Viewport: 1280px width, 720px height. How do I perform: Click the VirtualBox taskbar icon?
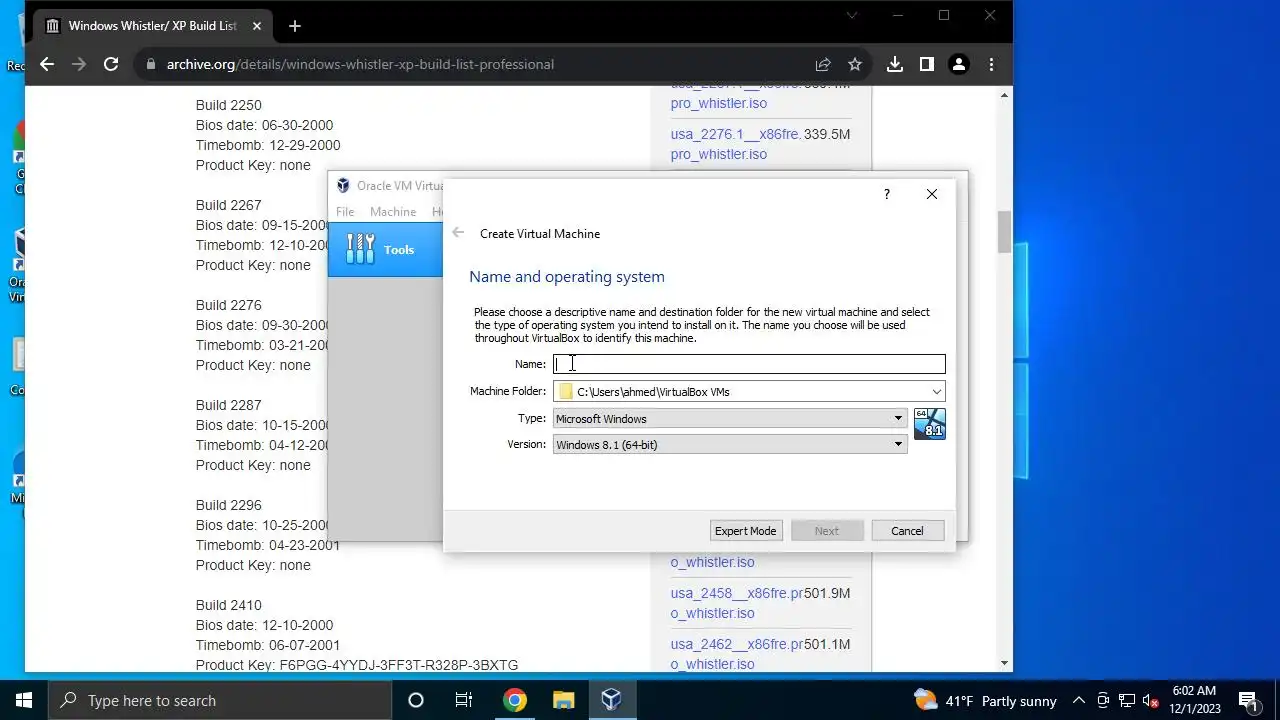[x=611, y=700]
